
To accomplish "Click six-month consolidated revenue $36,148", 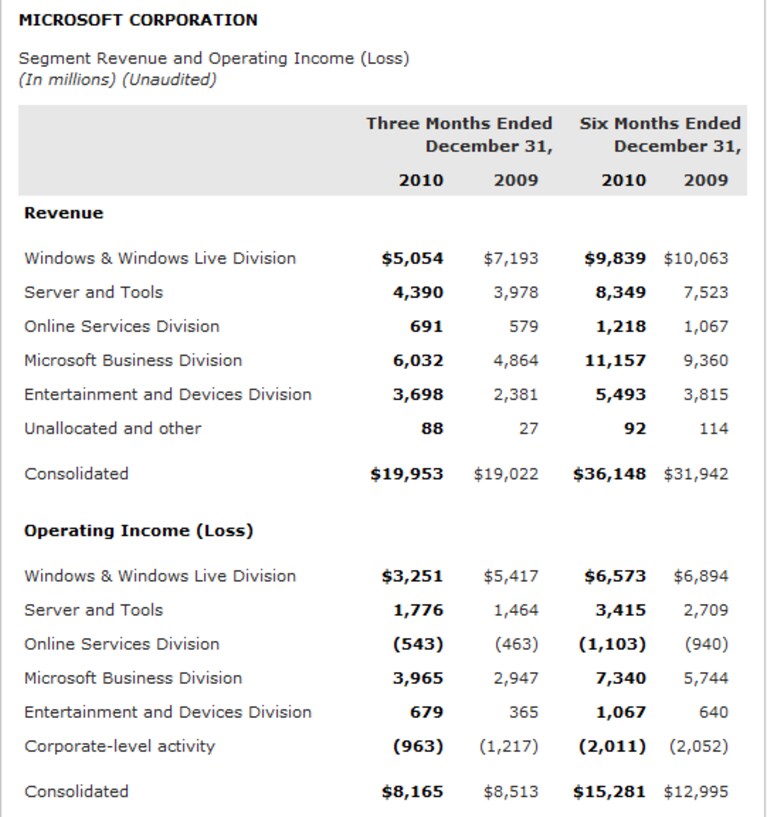I will [610, 474].
